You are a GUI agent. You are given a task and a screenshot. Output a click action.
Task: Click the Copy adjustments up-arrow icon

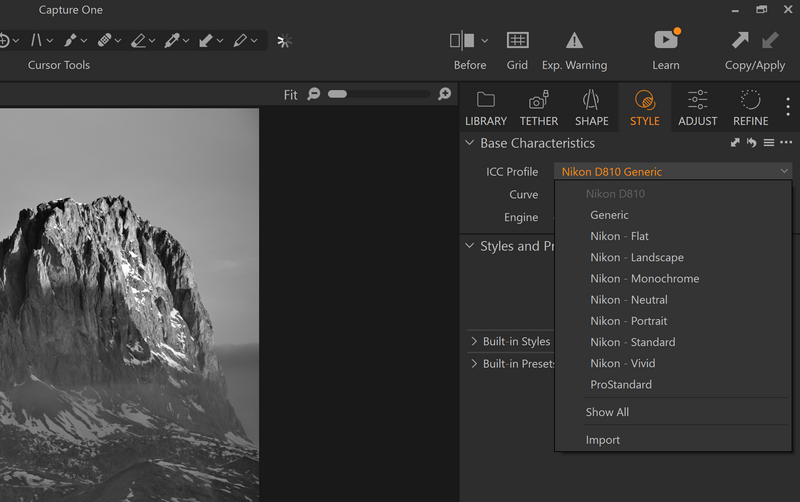[740, 40]
